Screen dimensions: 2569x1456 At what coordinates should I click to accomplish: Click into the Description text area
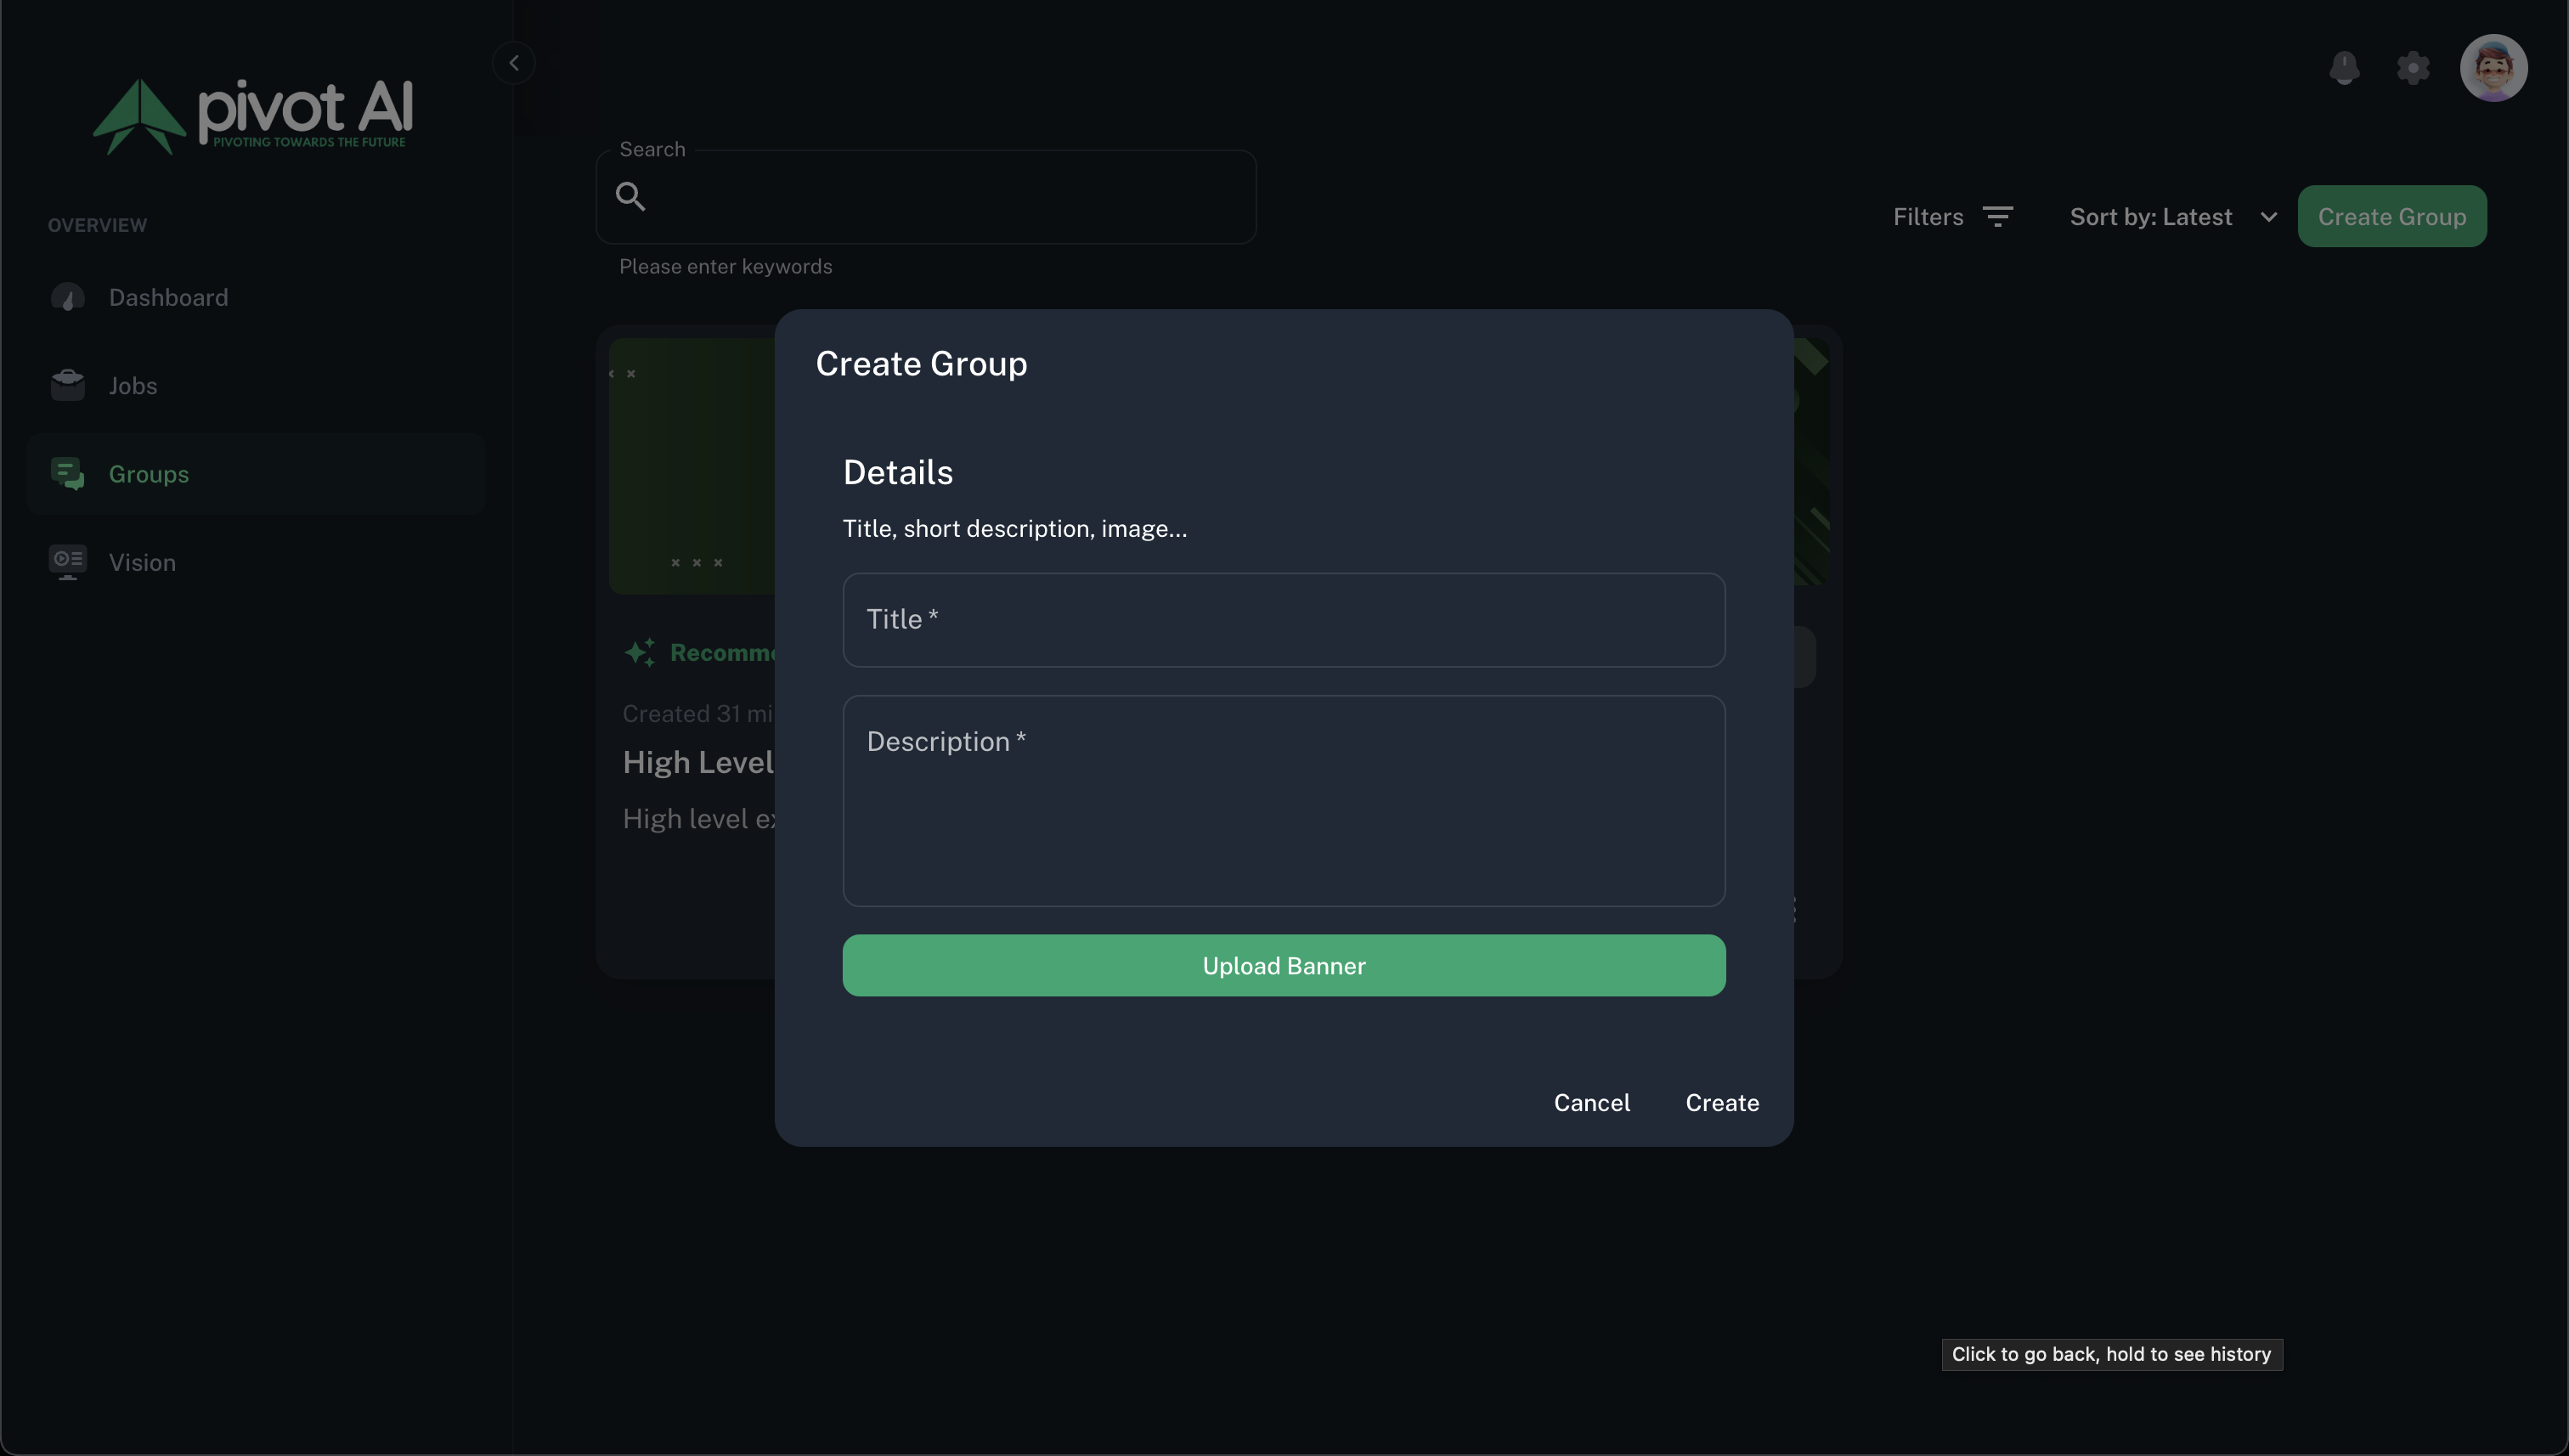coord(1283,800)
